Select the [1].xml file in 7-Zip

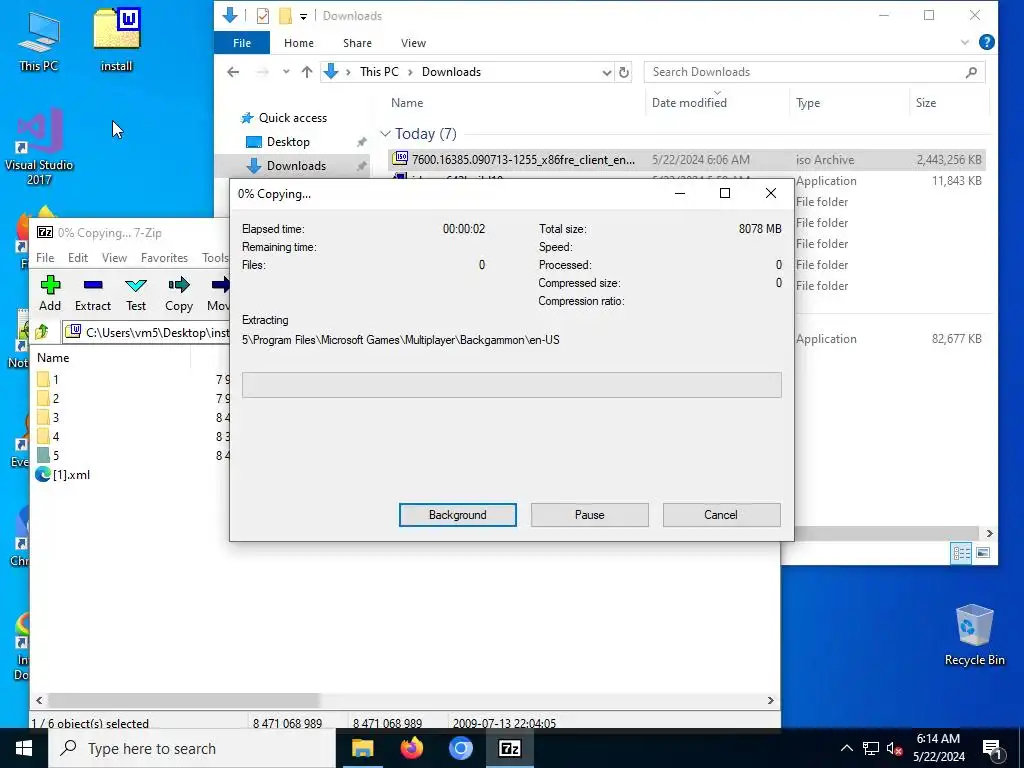63,475
